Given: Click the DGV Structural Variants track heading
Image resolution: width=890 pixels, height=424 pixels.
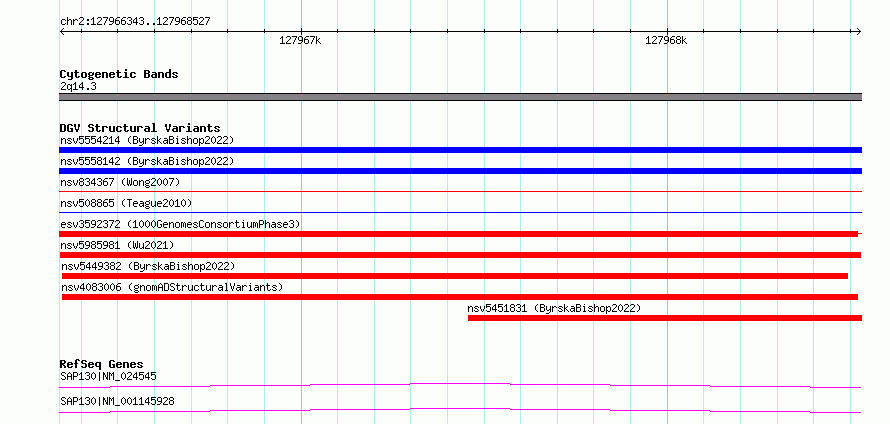Looking at the screenshot, I should pos(140,128).
